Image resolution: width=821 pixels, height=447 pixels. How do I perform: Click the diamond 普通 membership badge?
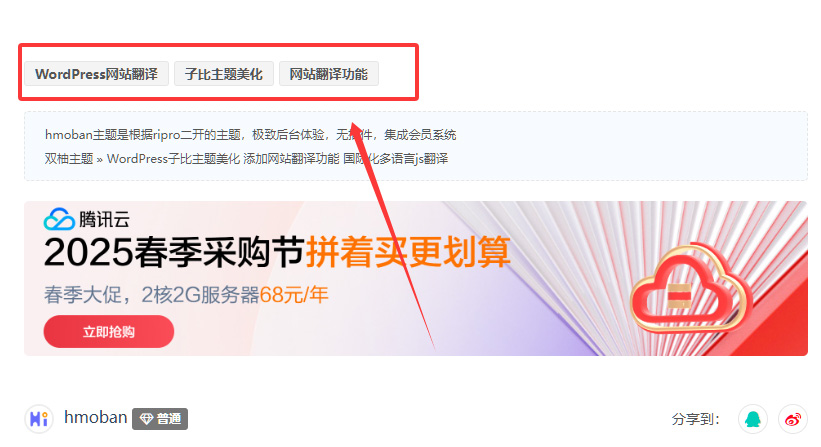tap(160, 419)
